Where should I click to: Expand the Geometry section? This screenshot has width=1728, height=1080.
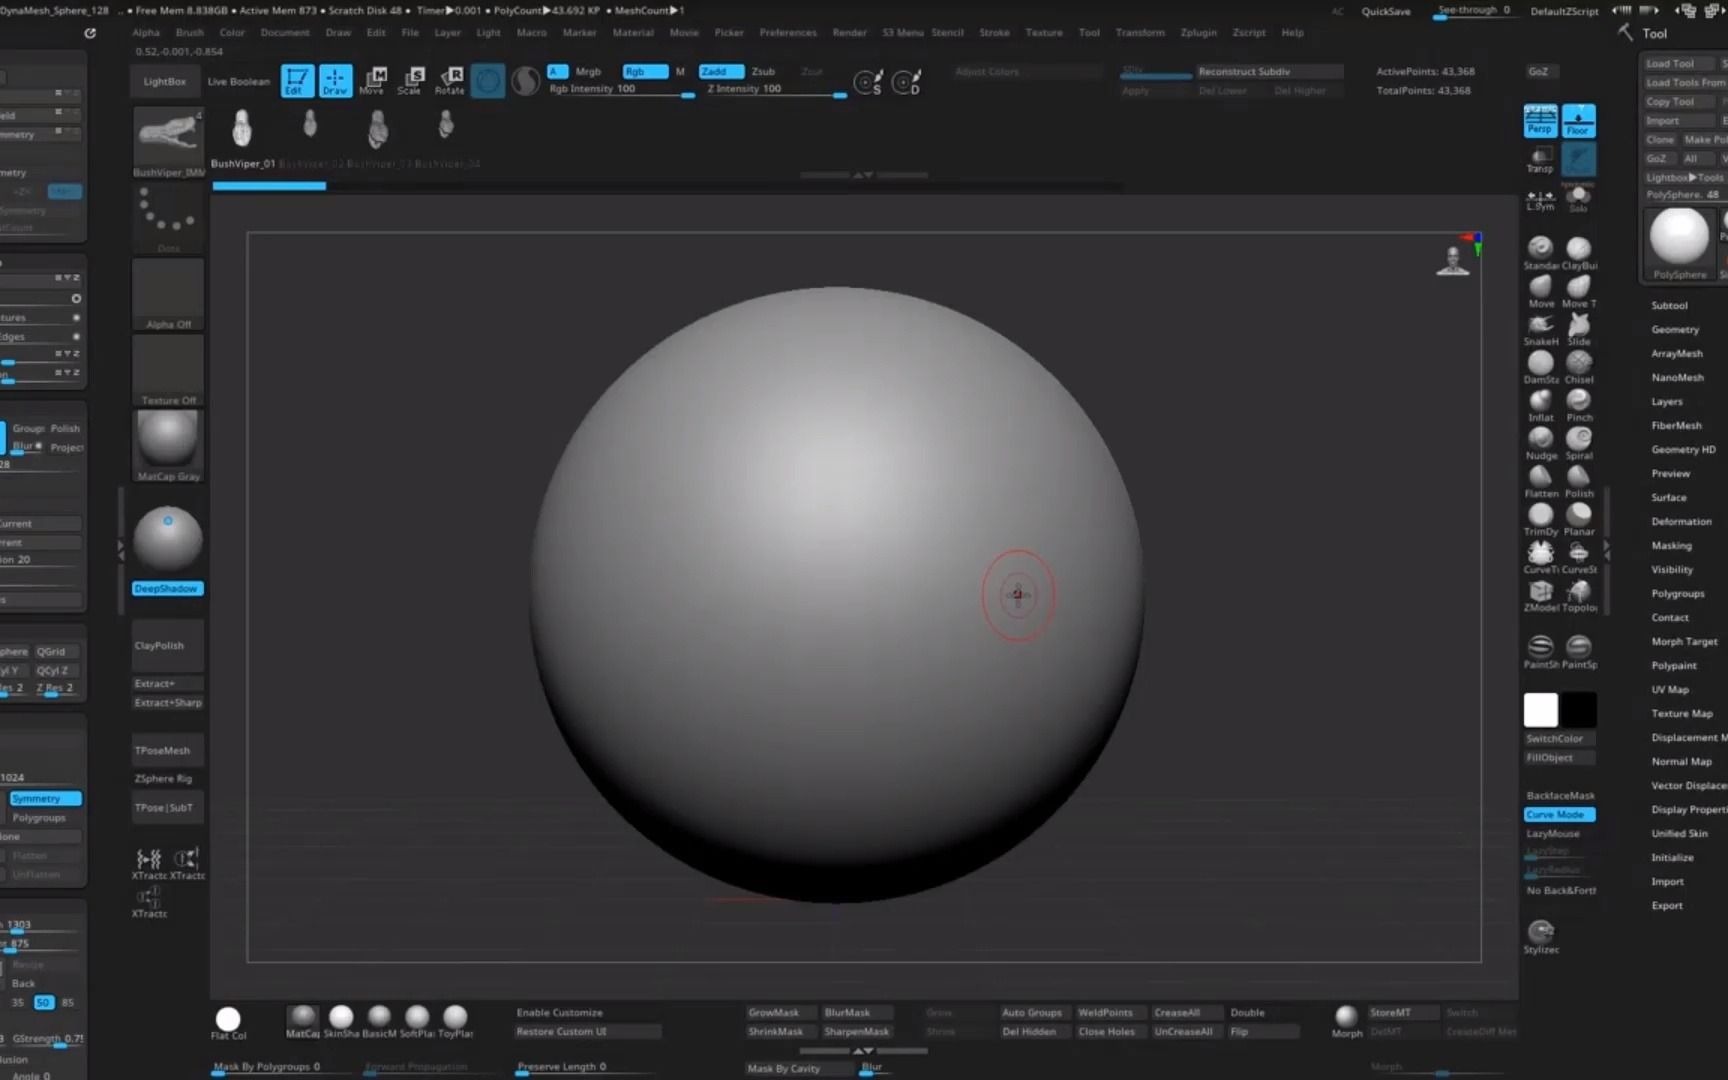(x=1675, y=329)
